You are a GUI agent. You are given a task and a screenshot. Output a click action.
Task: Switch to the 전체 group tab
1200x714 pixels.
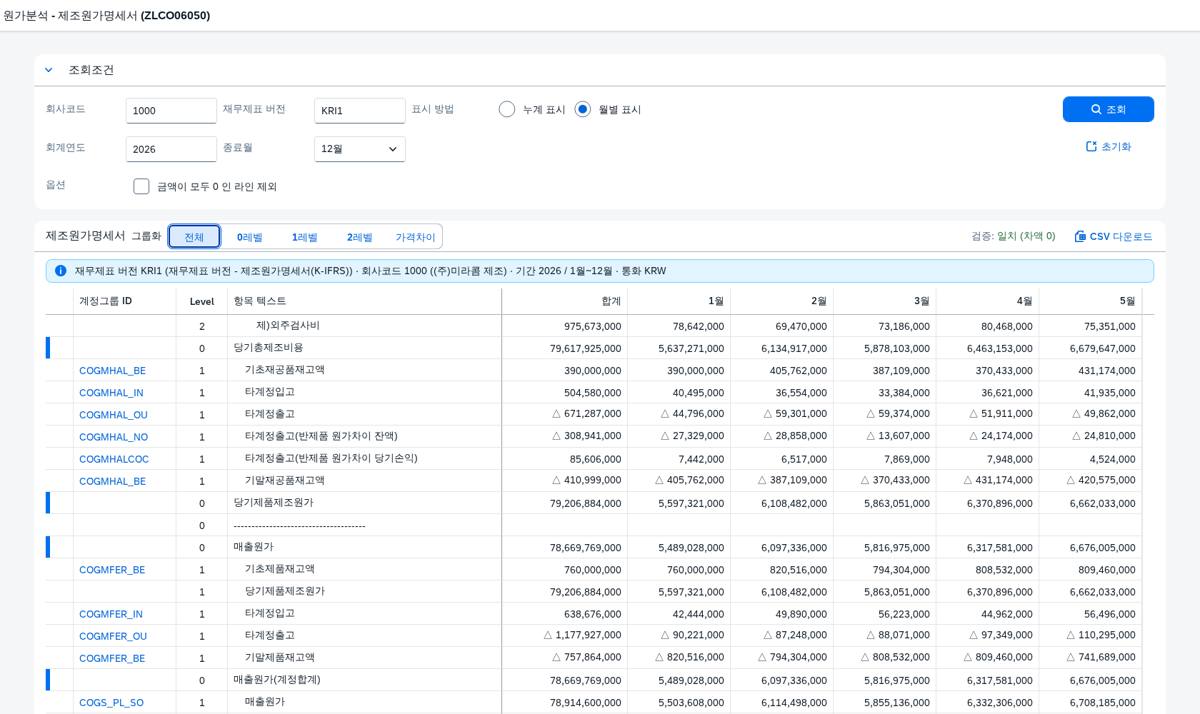click(x=194, y=237)
